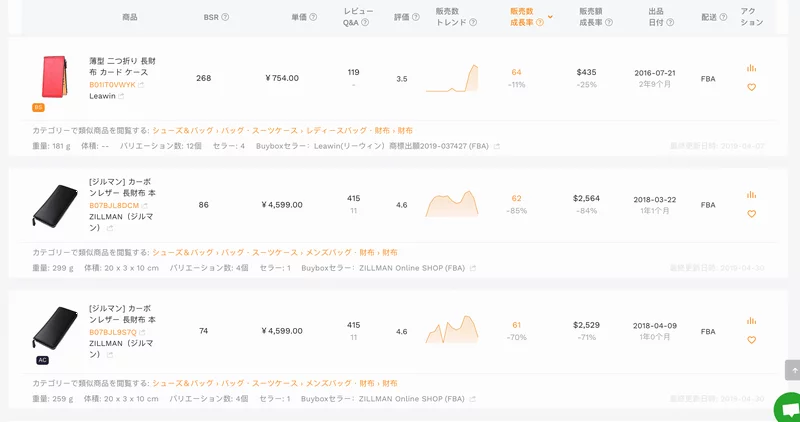Click the sales trend chart for Leawin wallet
800x422 pixels.
coord(452,78)
